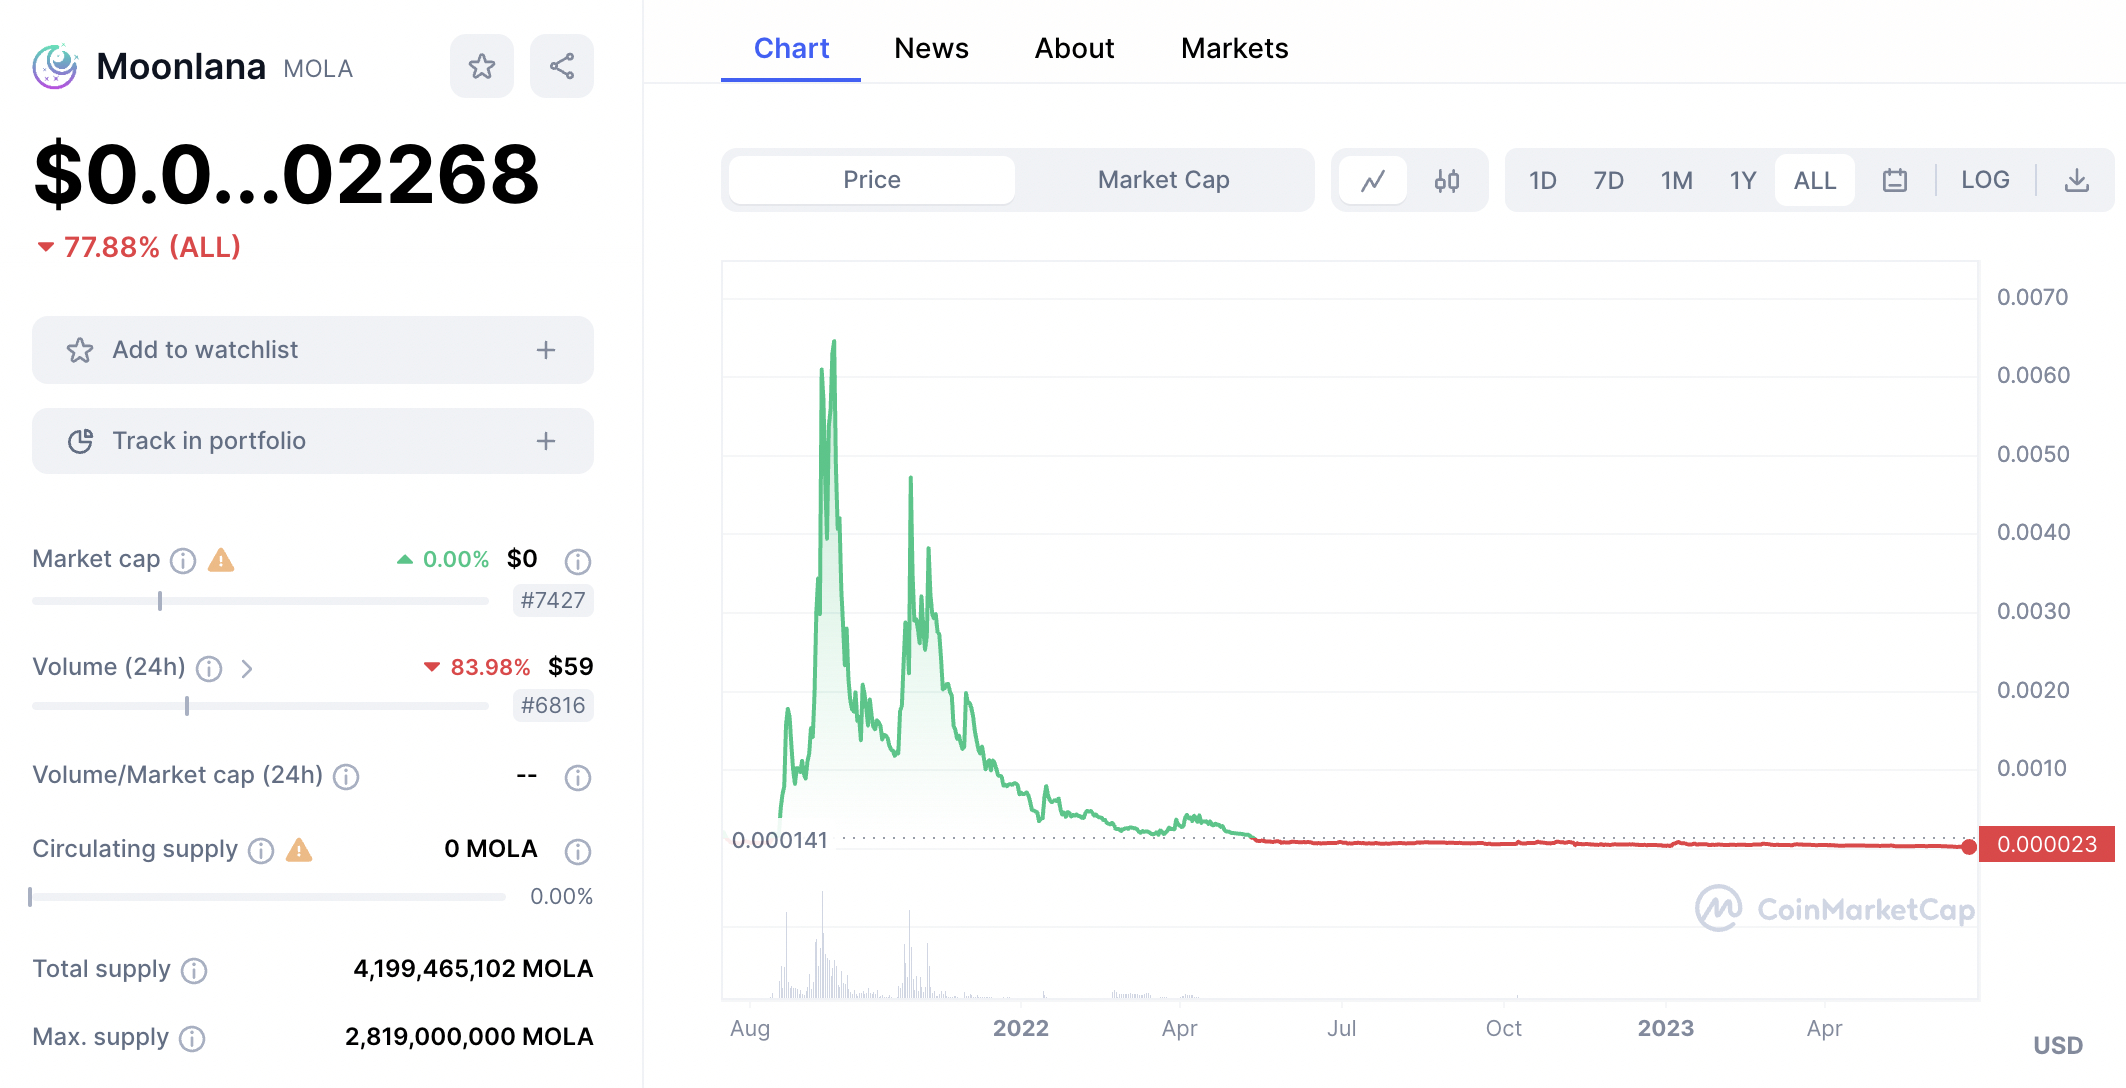Screen dimensions: 2126x1088
Task: Switch chart to Market Cap
Action: [1164, 180]
